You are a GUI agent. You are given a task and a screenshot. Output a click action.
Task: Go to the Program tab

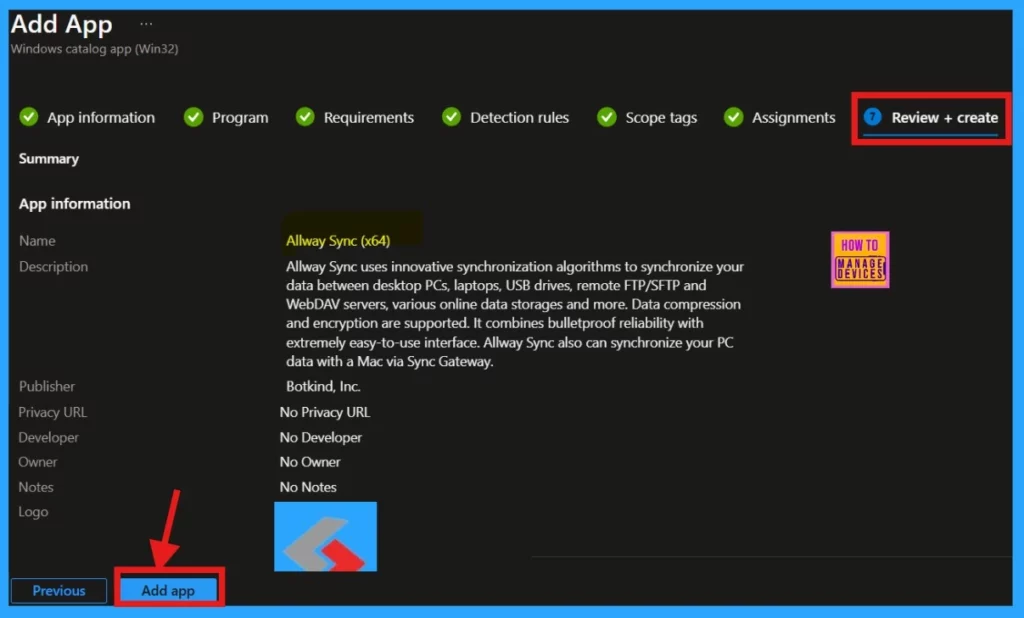240,118
